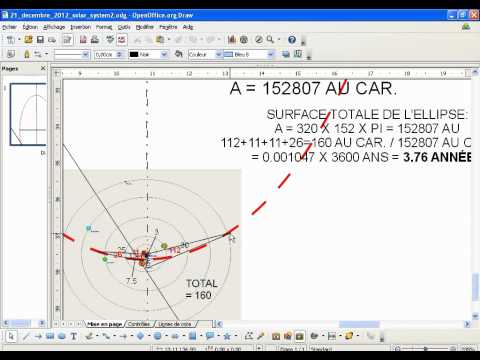Click the line width field
Image resolution: width=480 pixels, height=360 pixels.
pyautogui.click(x=106, y=54)
